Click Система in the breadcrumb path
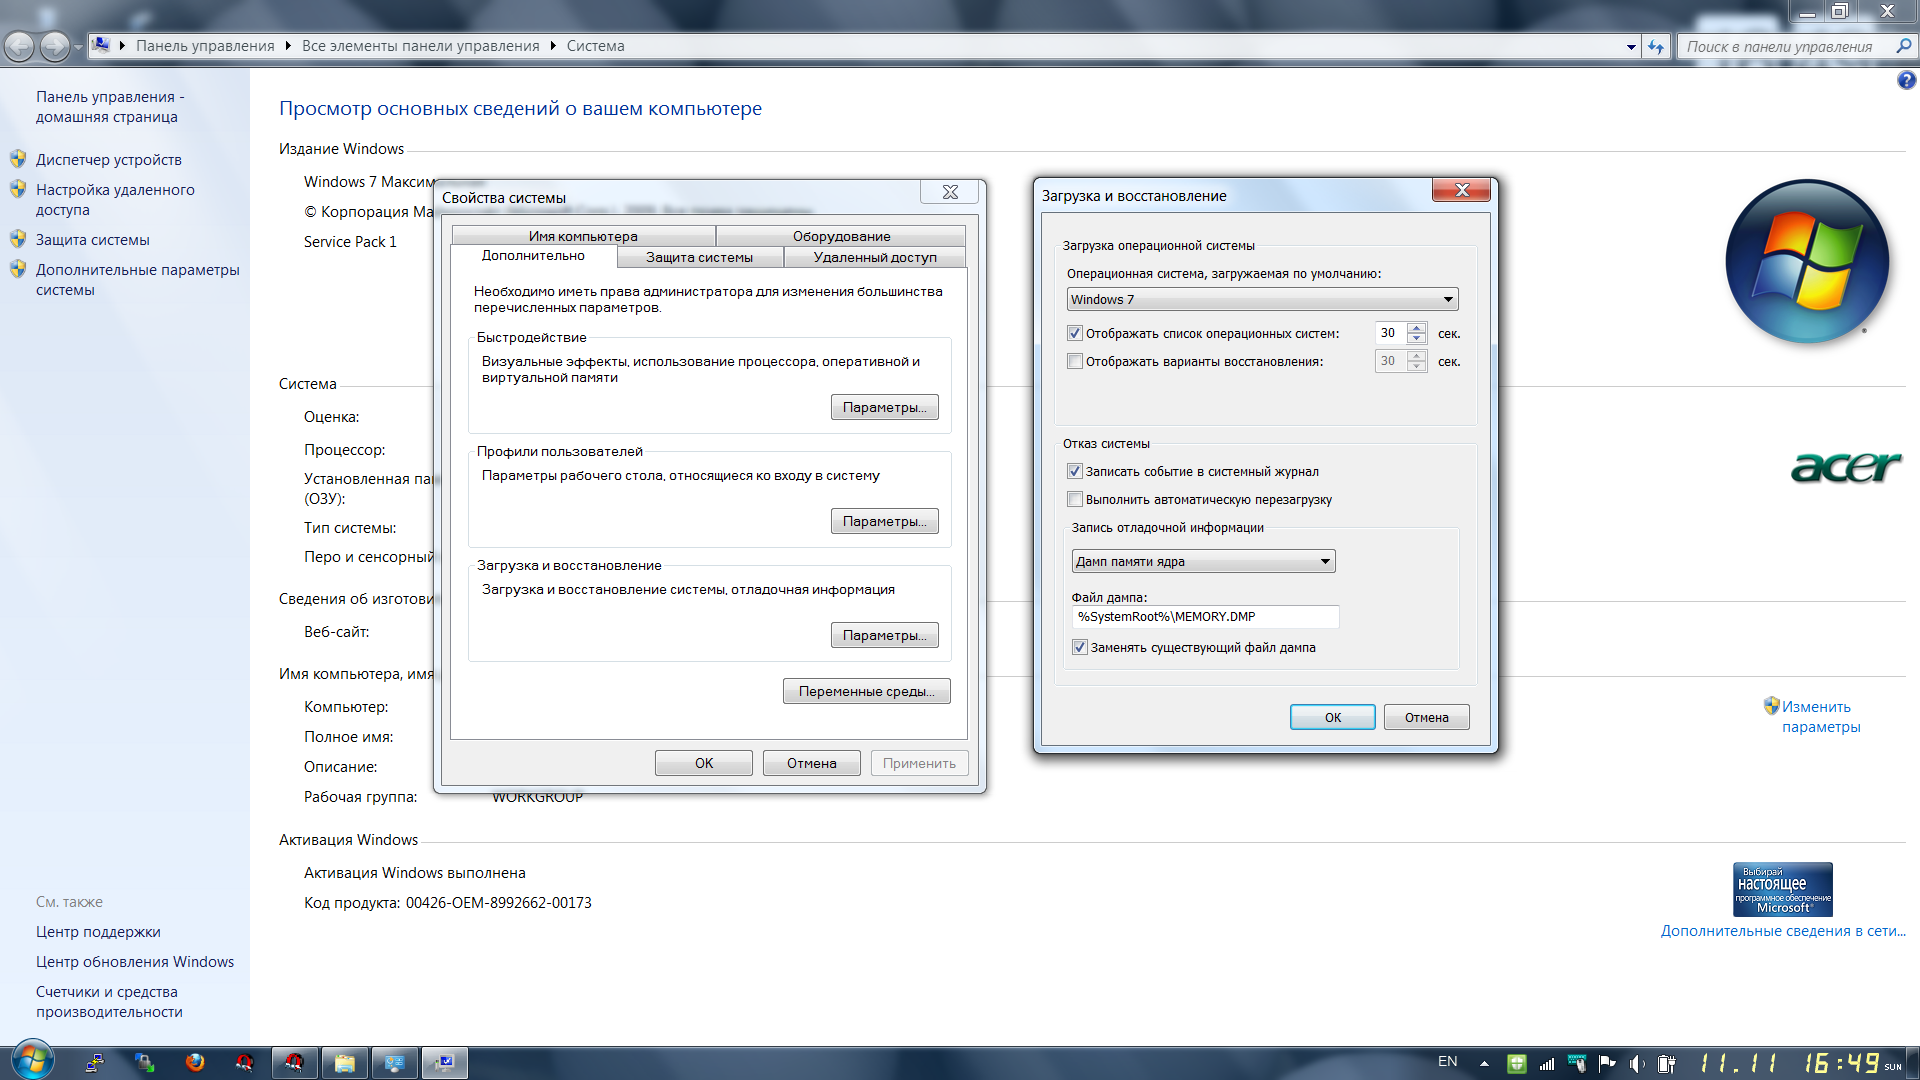The height and width of the screenshot is (1080, 1920). point(595,46)
